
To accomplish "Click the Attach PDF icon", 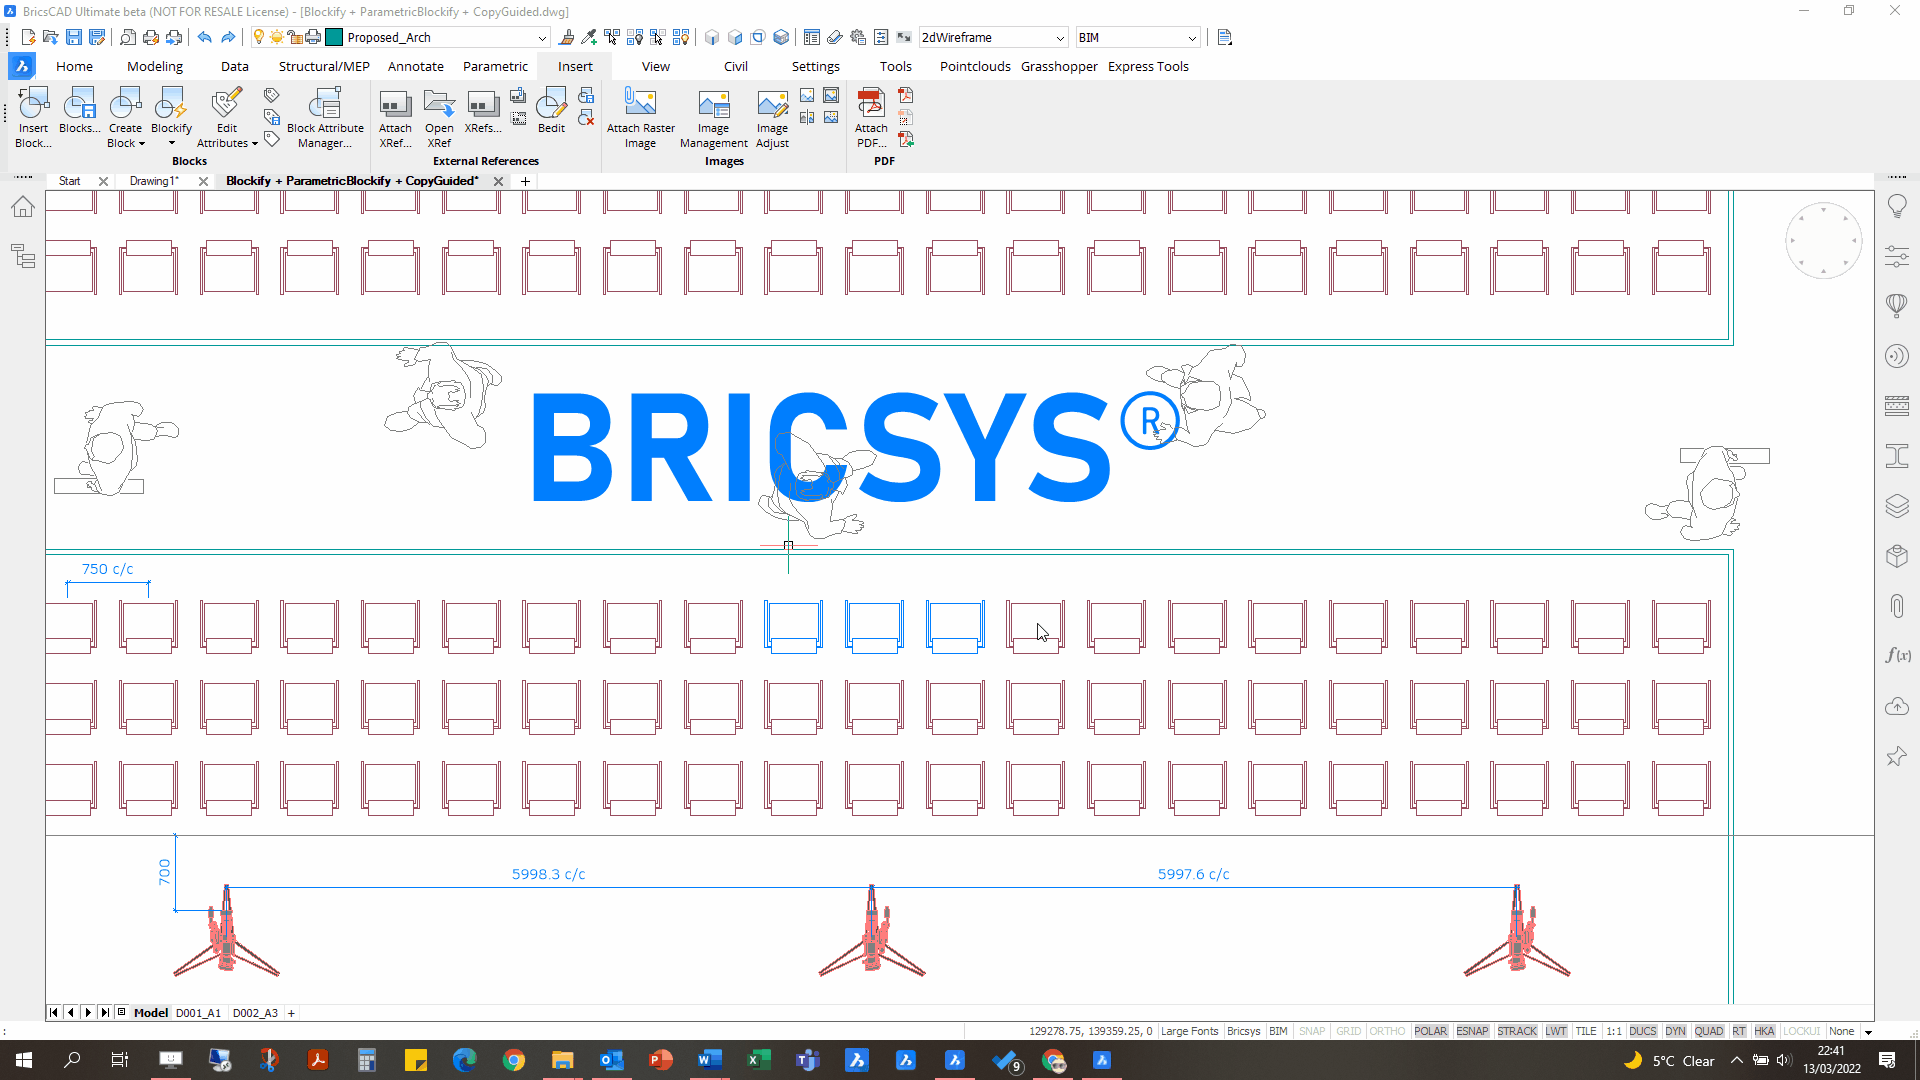I will (870, 104).
